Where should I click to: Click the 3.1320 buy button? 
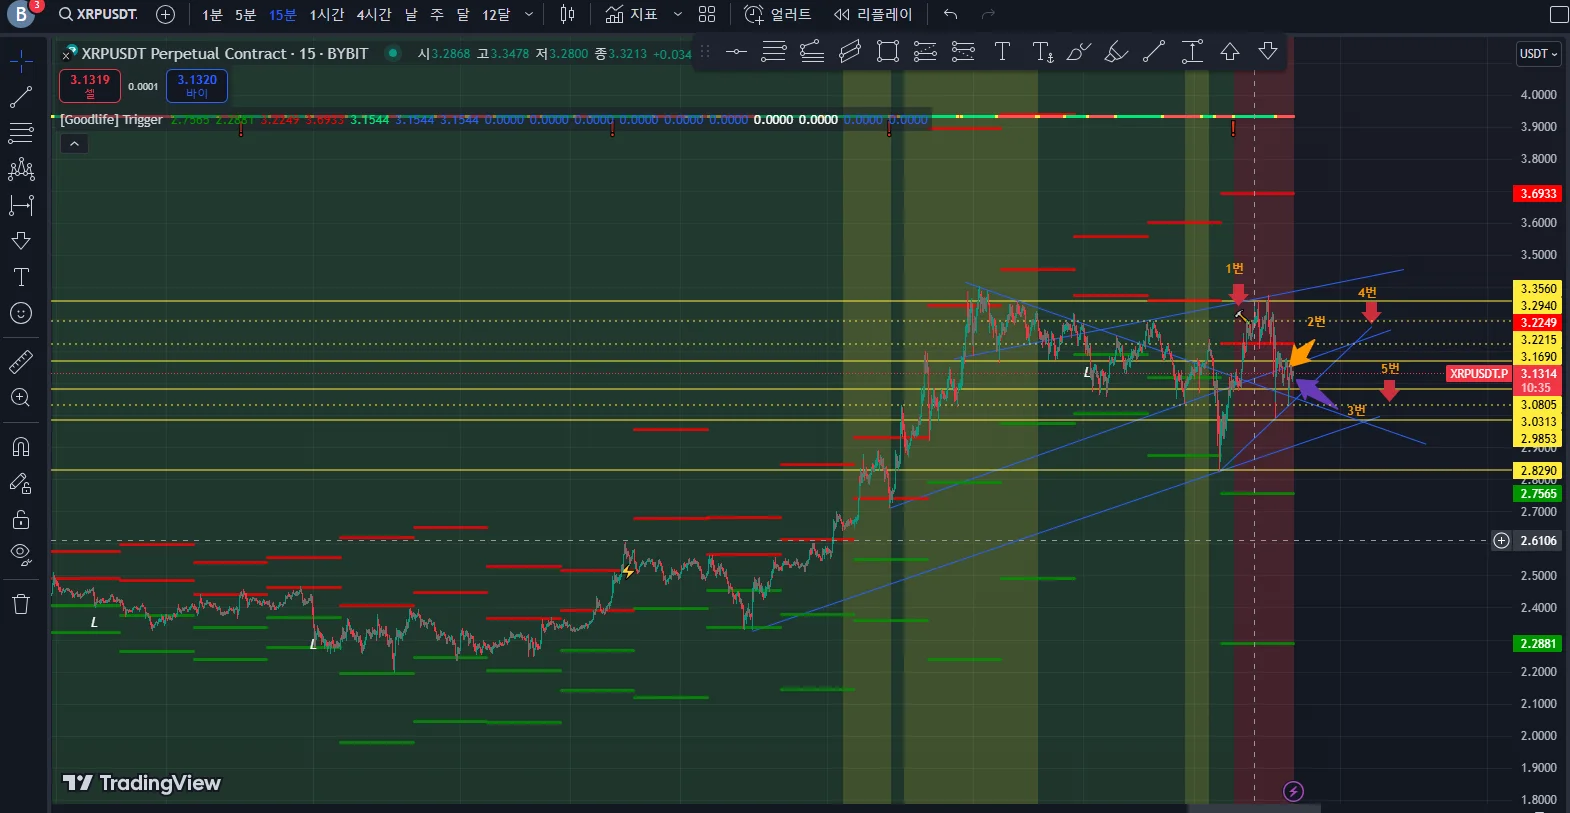[x=197, y=86]
